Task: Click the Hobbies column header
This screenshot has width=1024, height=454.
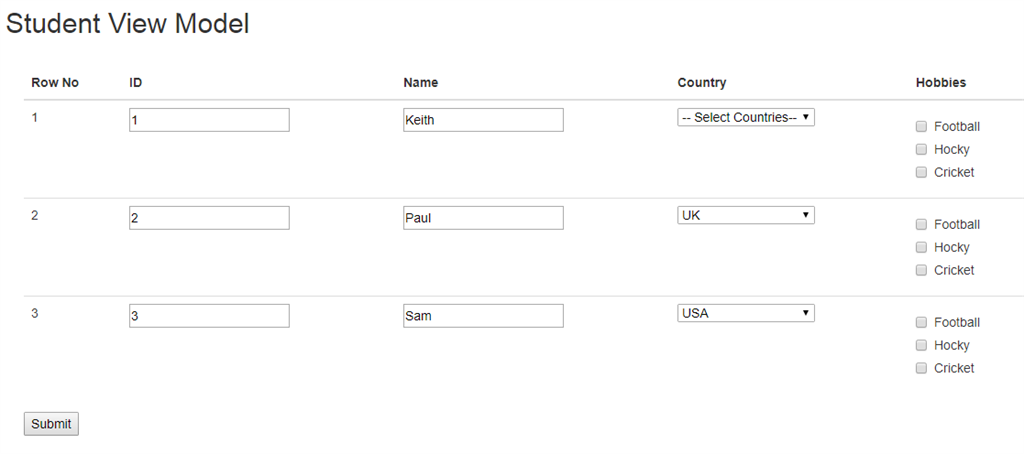Action: coord(940,83)
